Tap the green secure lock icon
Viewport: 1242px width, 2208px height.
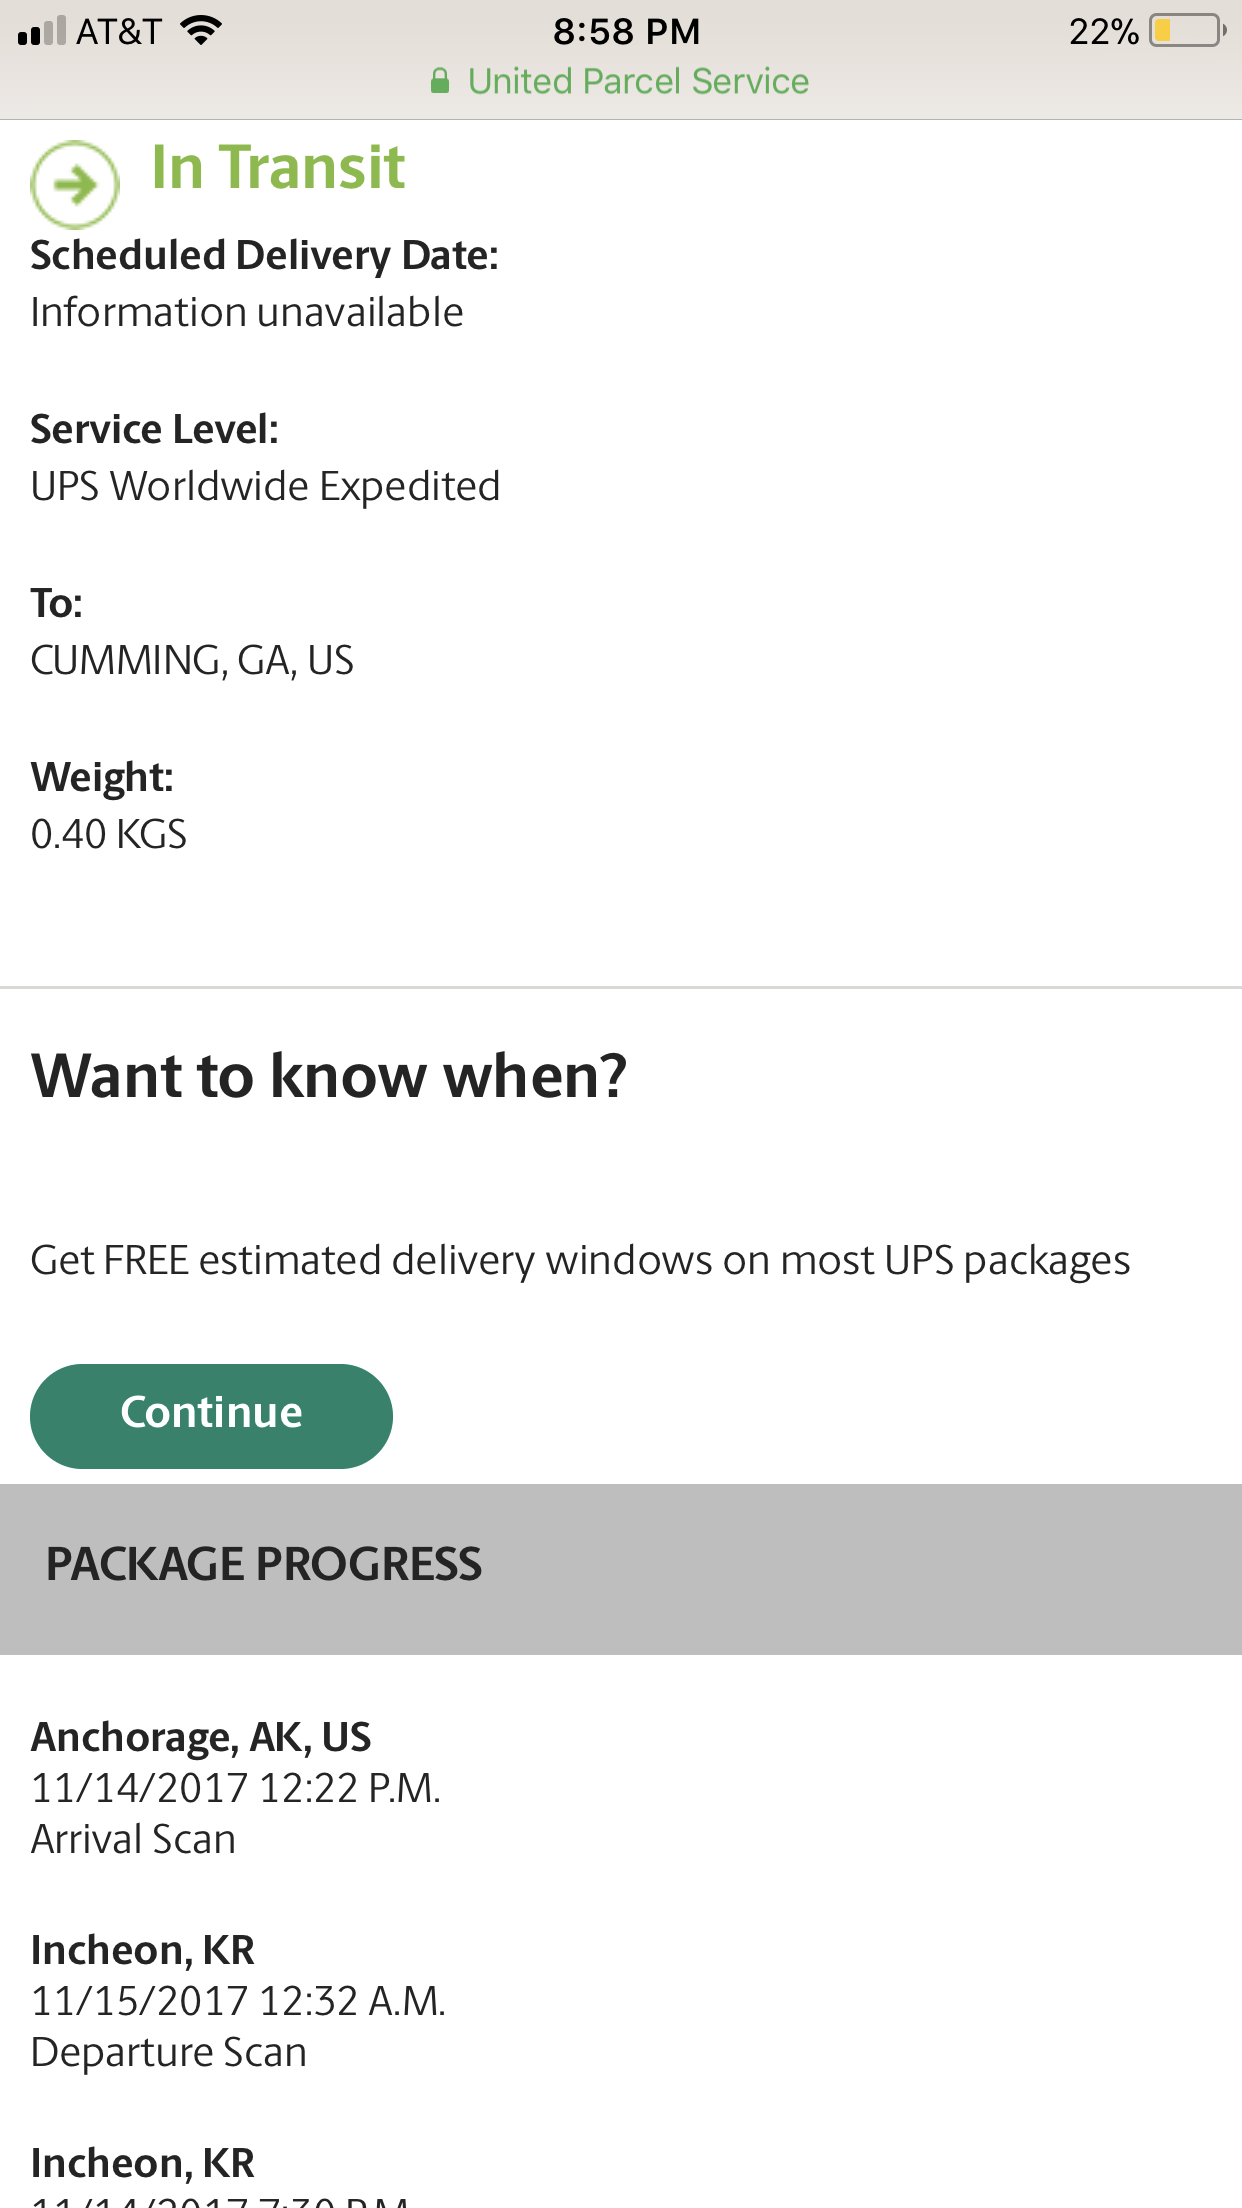440,81
